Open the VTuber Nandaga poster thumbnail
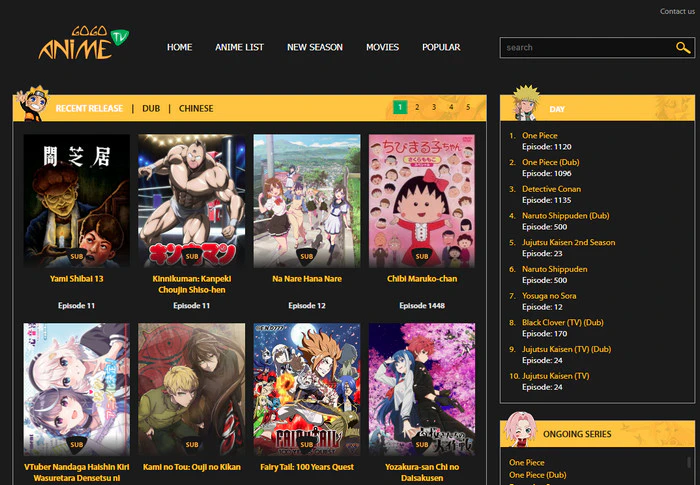 tap(77, 389)
